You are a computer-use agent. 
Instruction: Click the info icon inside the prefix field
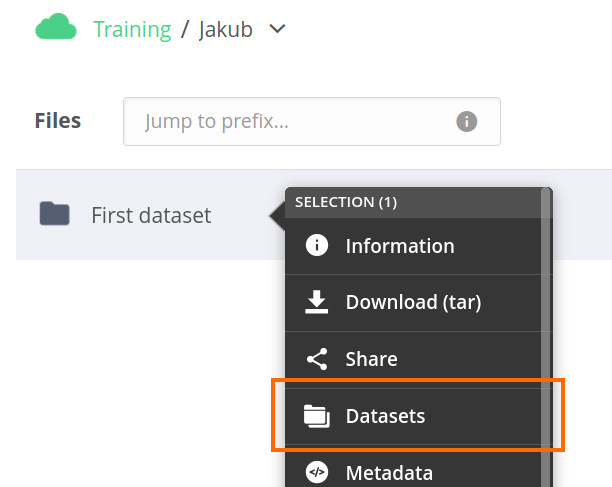tap(466, 122)
